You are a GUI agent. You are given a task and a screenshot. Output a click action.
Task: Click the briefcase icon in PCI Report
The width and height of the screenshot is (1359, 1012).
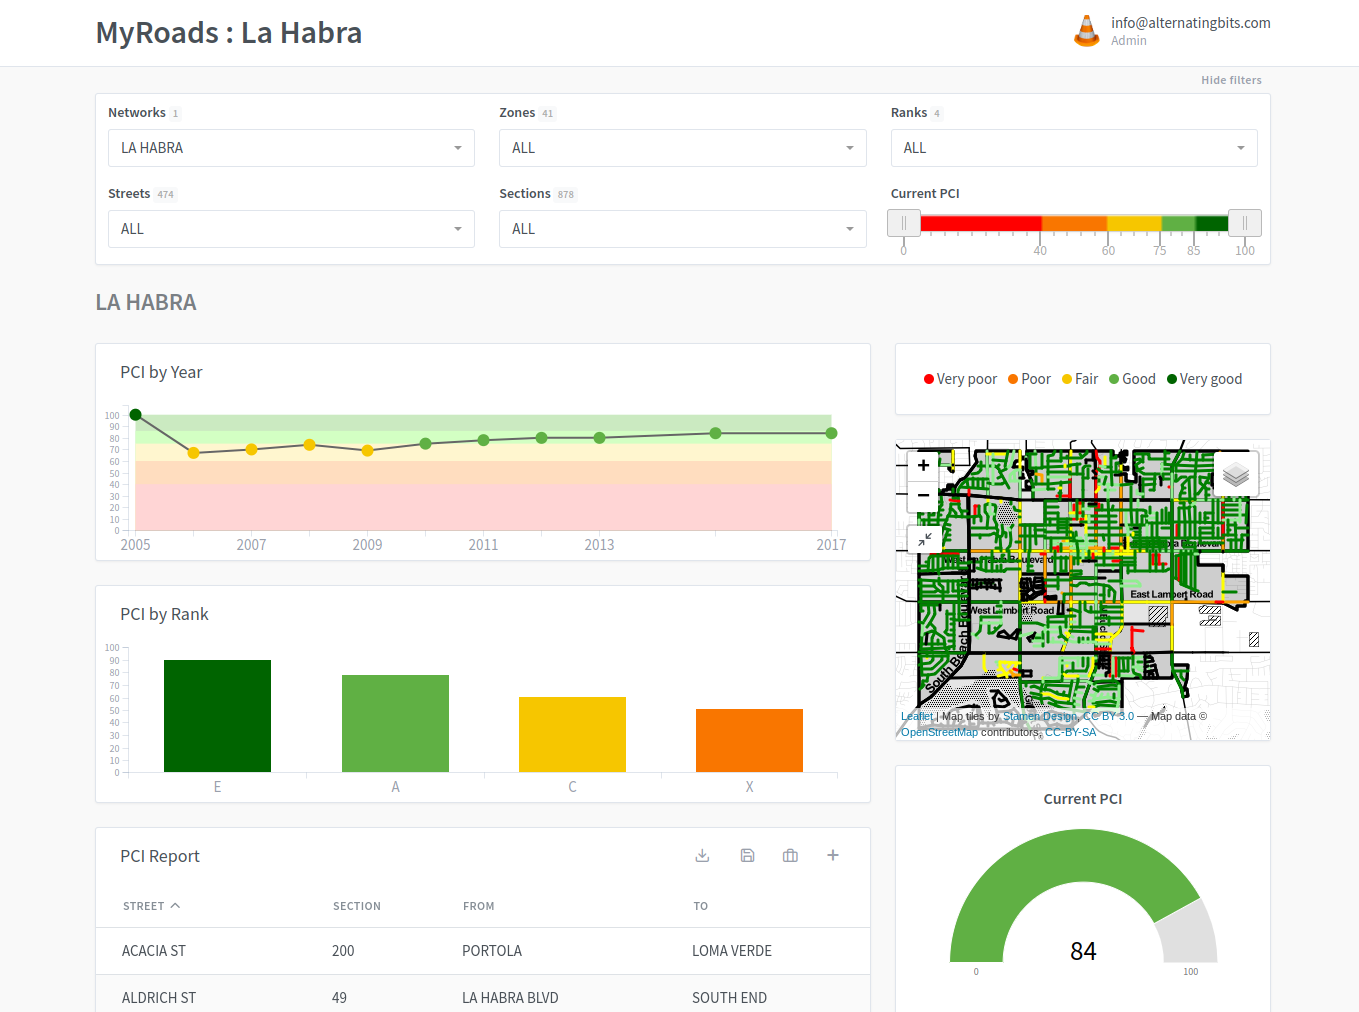click(790, 856)
